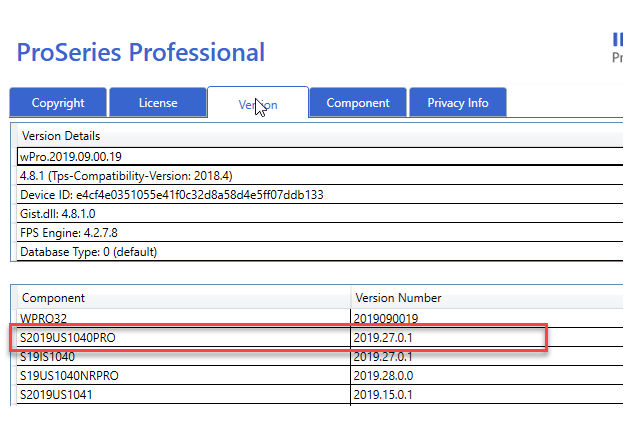The image size is (637, 427).
Task: Click the Database Type row
Action: pos(89,252)
